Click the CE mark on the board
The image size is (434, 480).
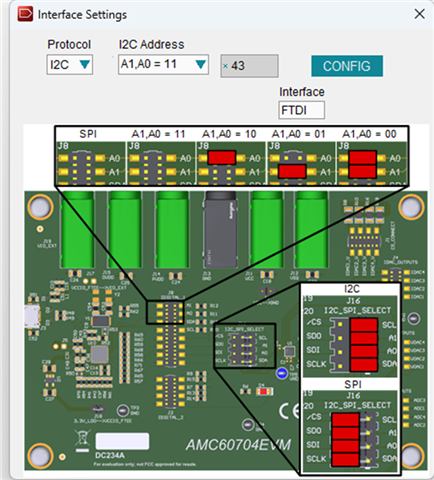click(289, 411)
